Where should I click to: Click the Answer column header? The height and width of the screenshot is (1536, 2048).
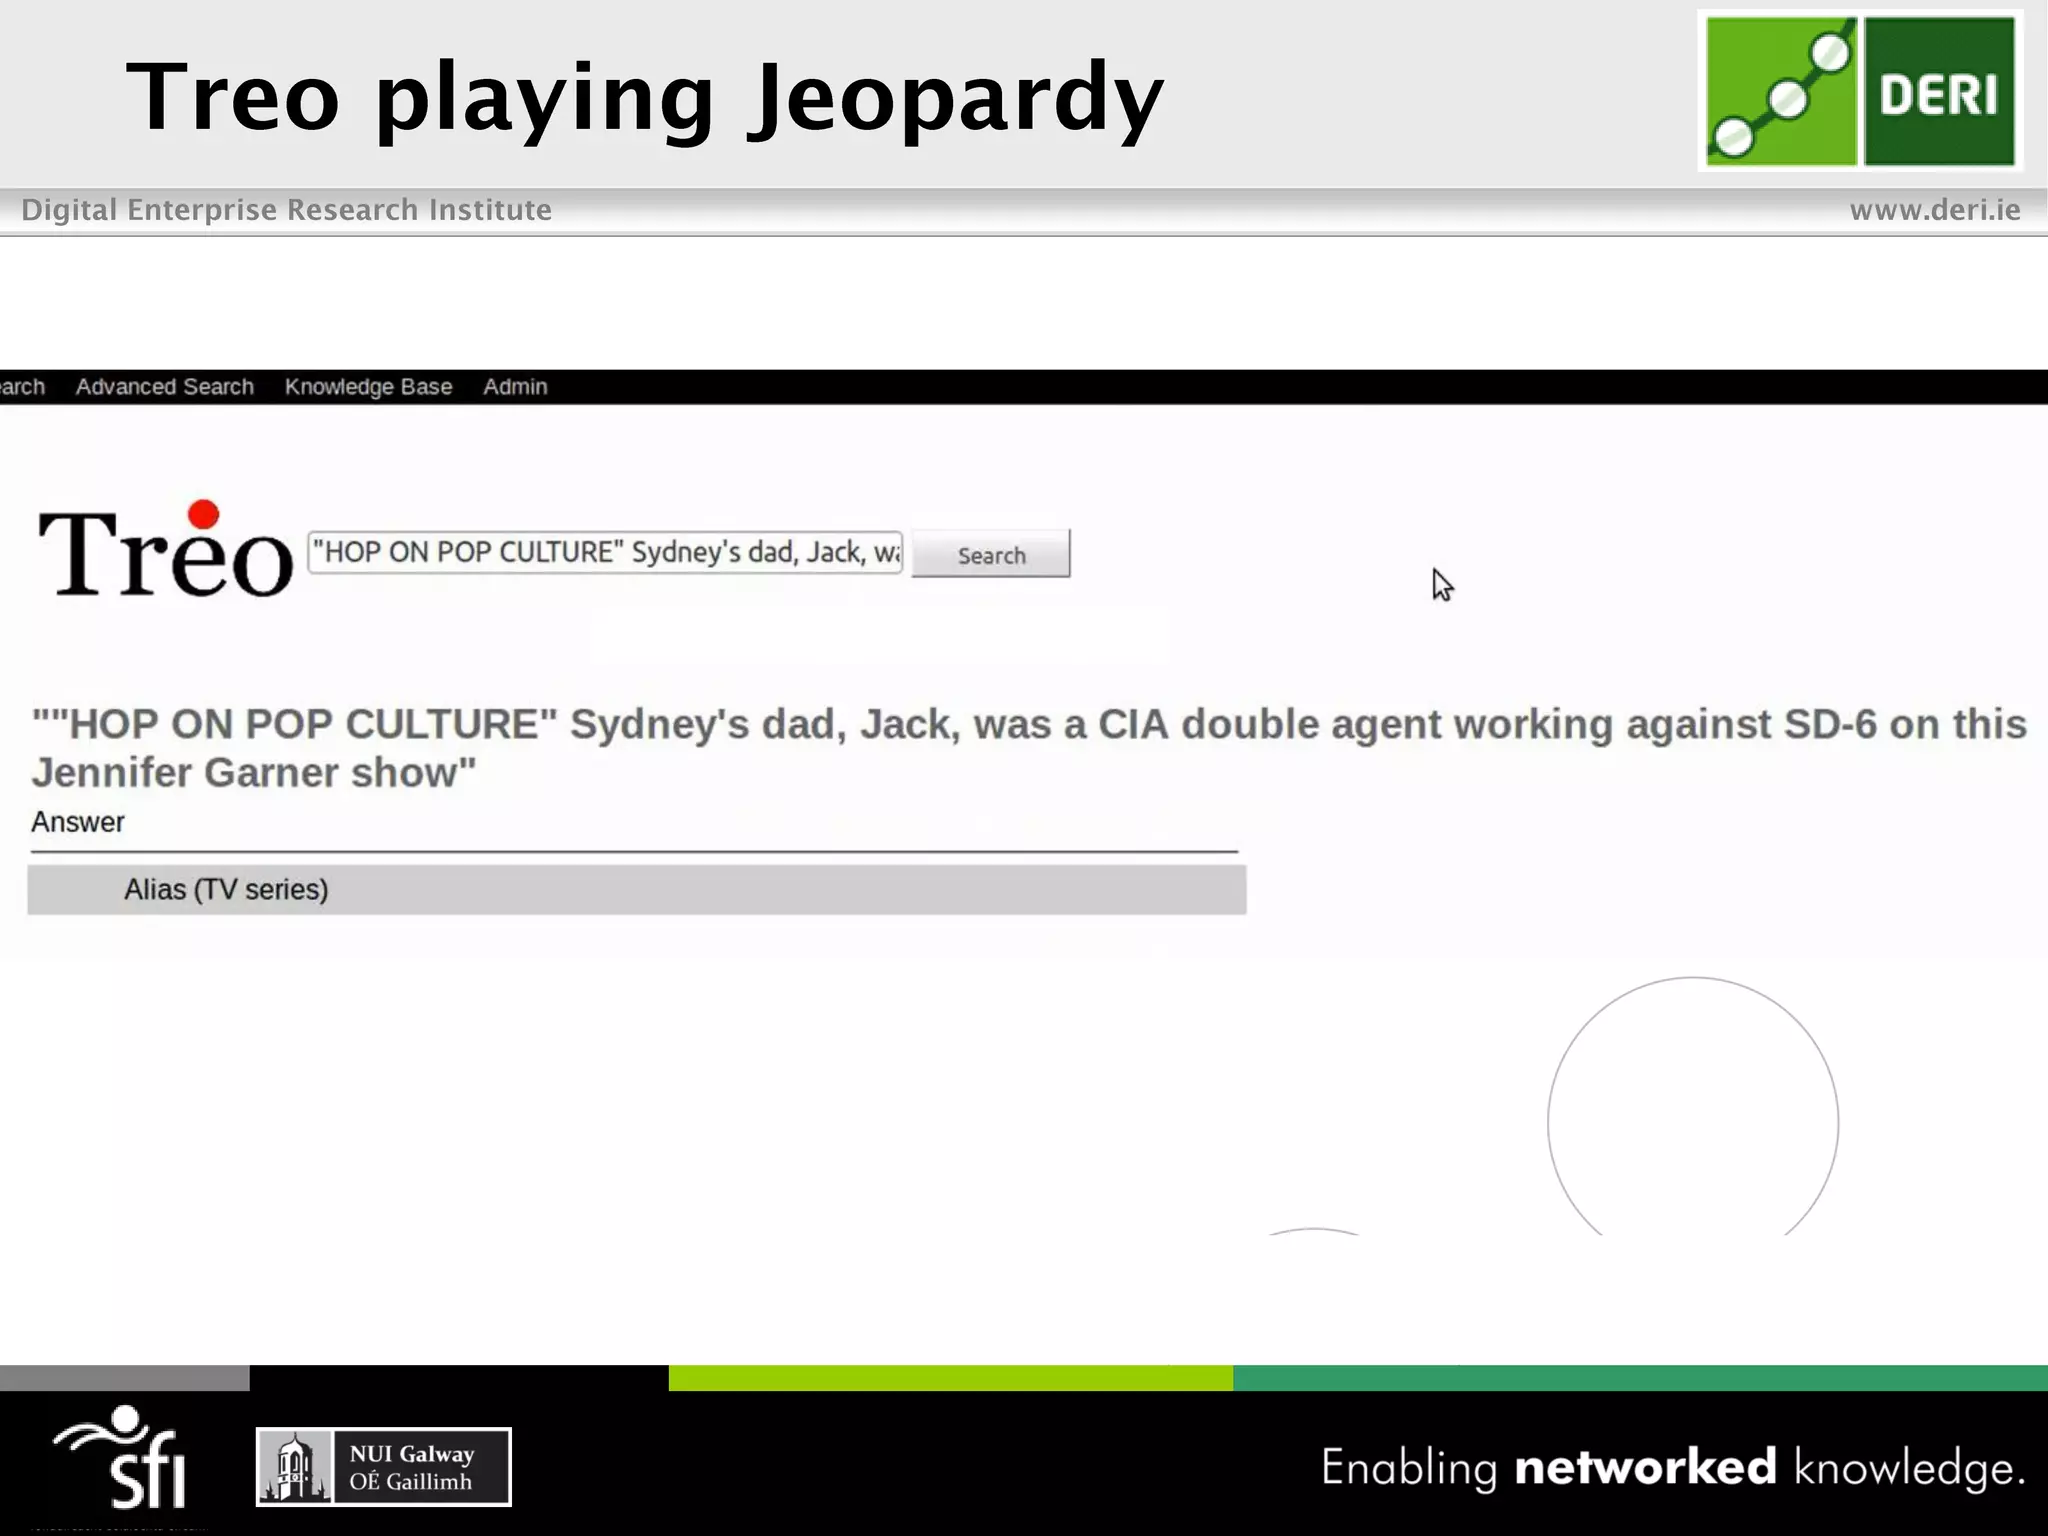coord(78,822)
